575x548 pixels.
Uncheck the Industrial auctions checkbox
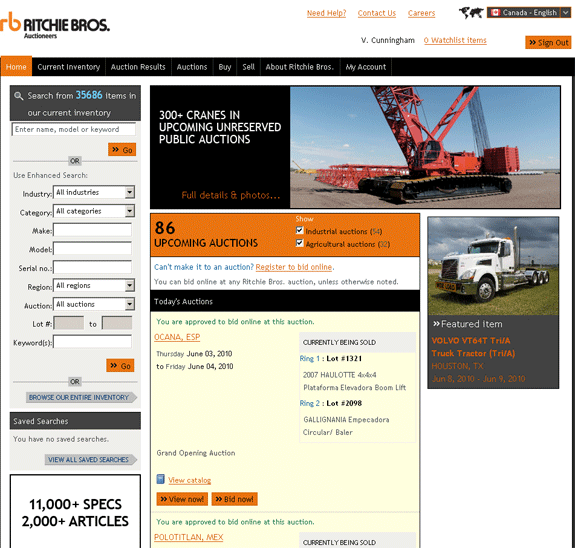point(300,230)
